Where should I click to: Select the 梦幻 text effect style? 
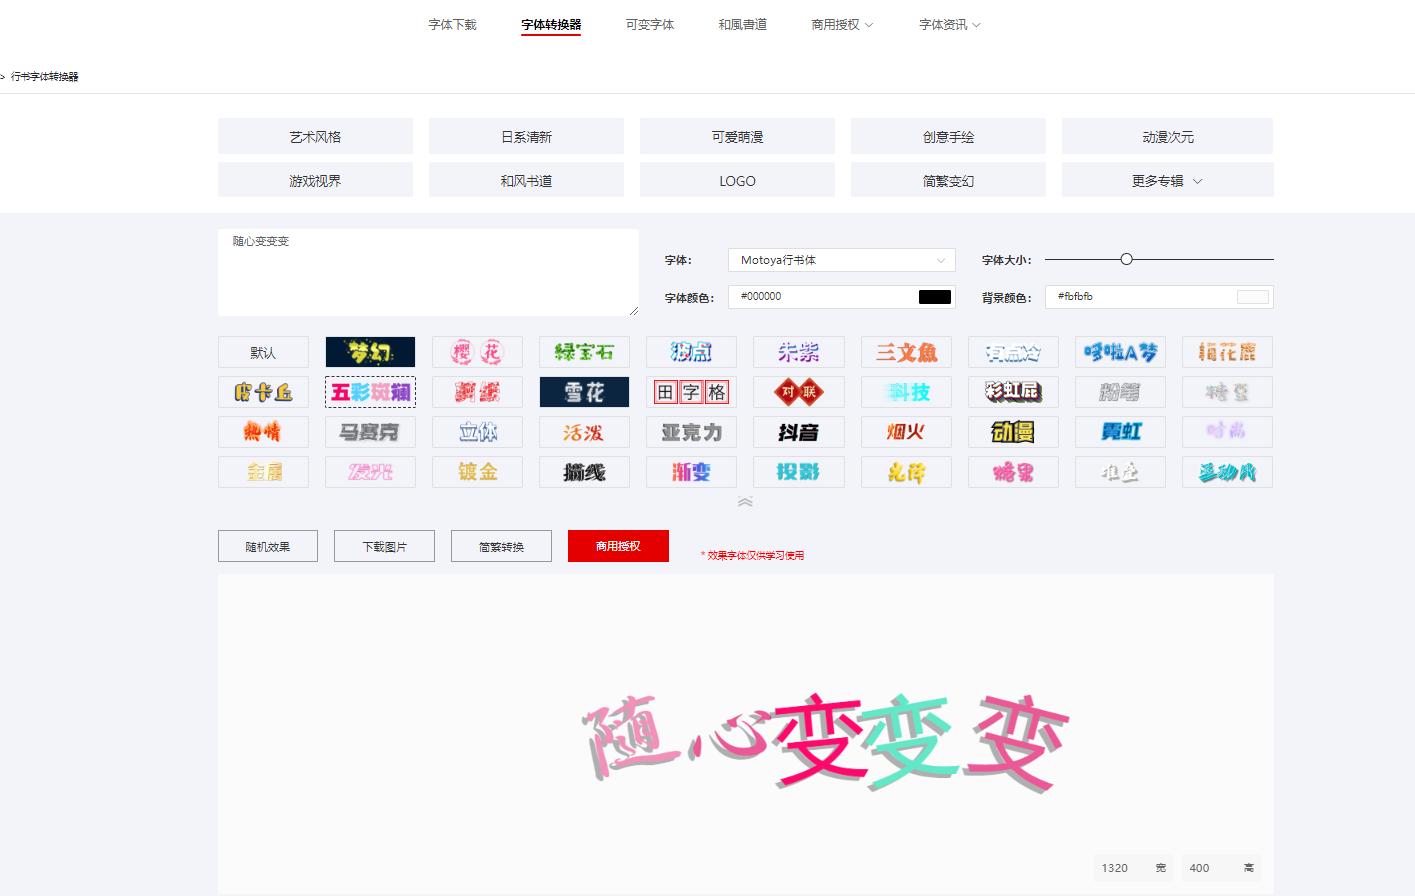point(370,352)
